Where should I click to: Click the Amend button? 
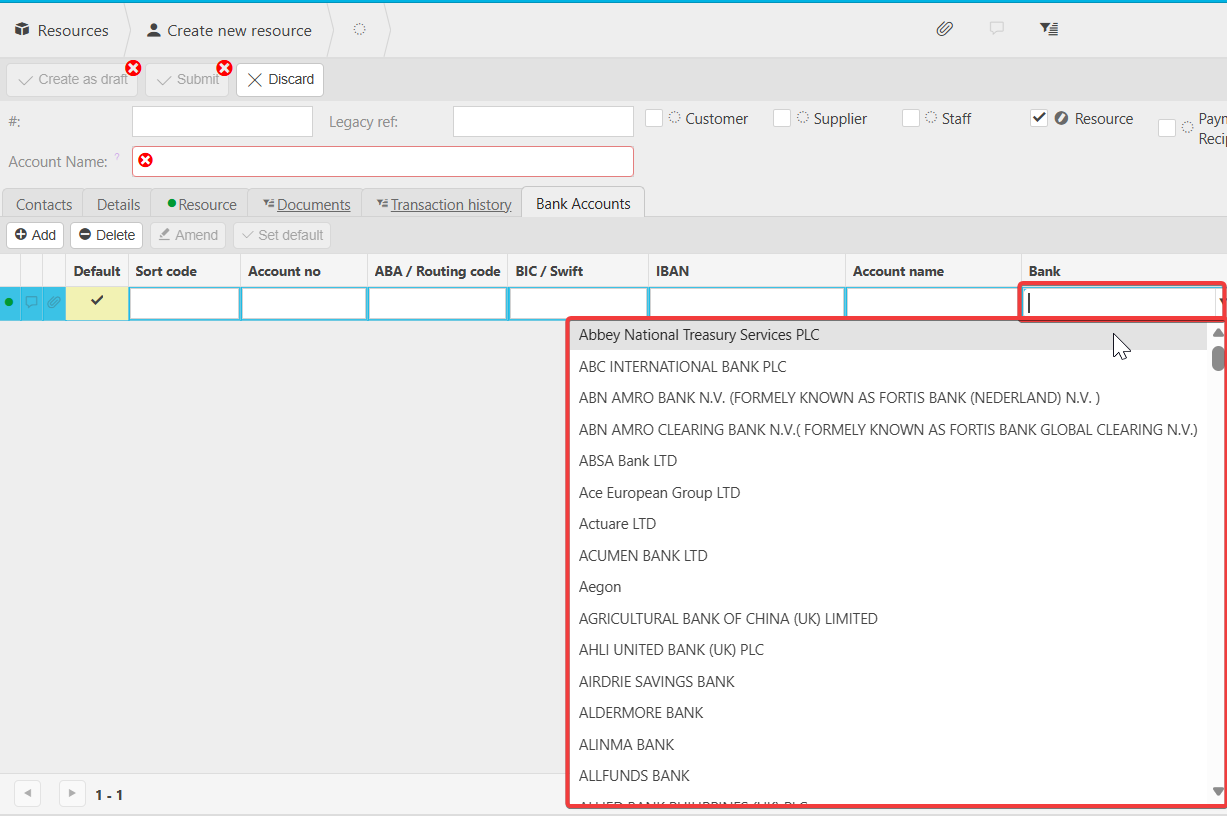tap(188, 235)
